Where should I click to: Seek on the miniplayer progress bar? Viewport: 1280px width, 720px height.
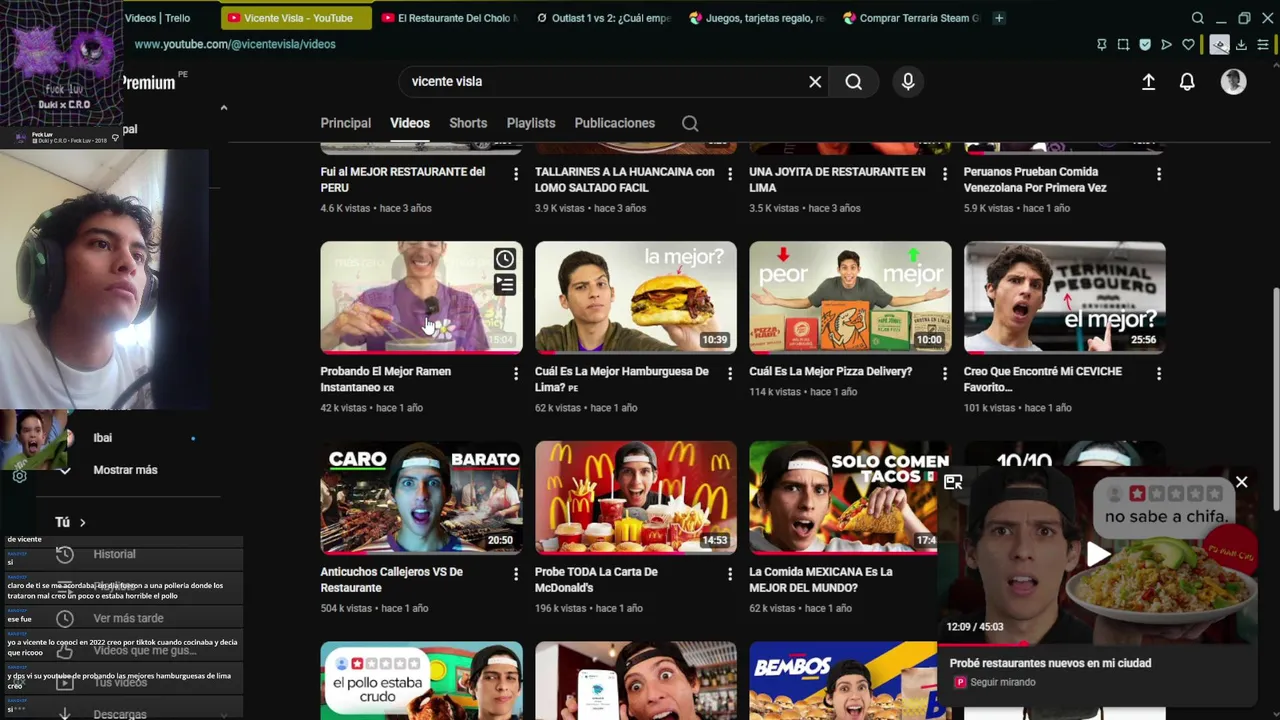coord(1097,643)
